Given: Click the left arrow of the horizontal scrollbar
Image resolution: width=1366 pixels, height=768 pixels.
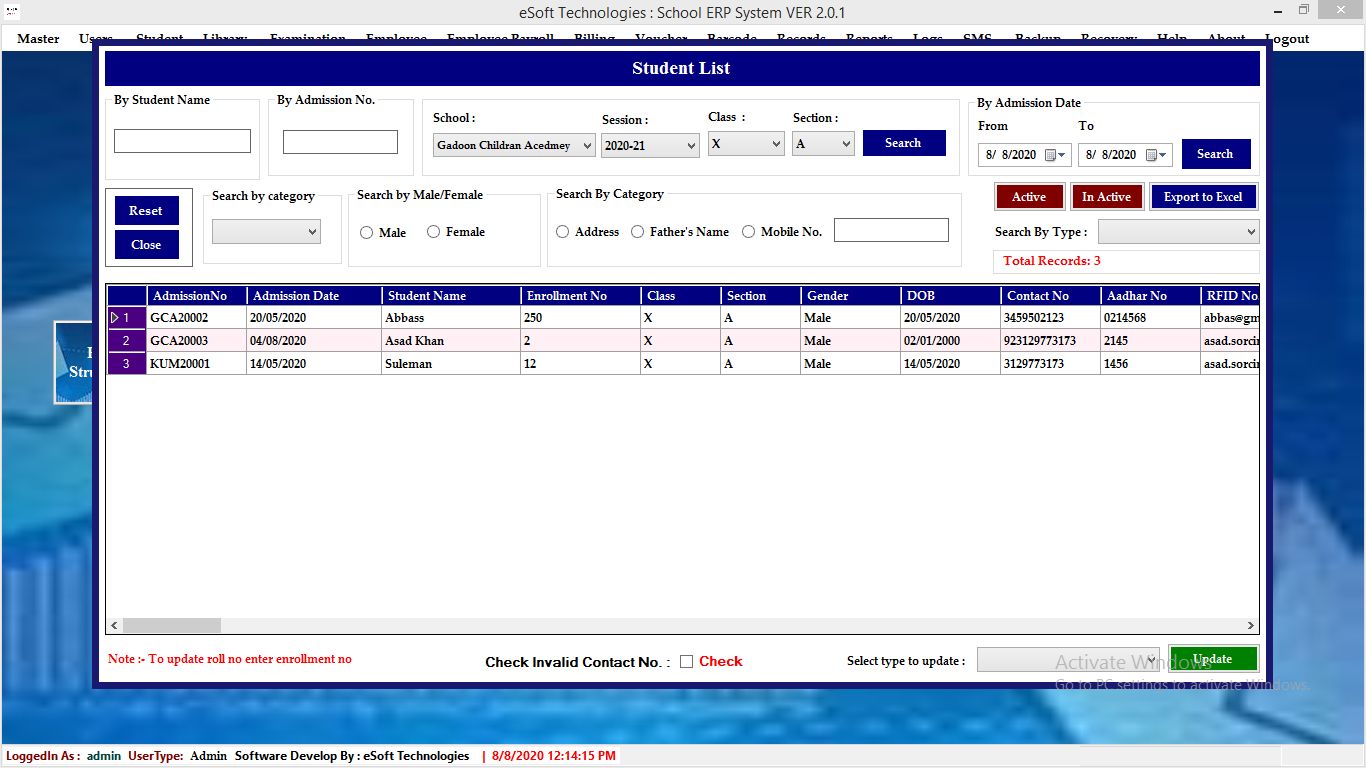Looking at the screenshot, I should pyautogui.click(x=114, y=625).
